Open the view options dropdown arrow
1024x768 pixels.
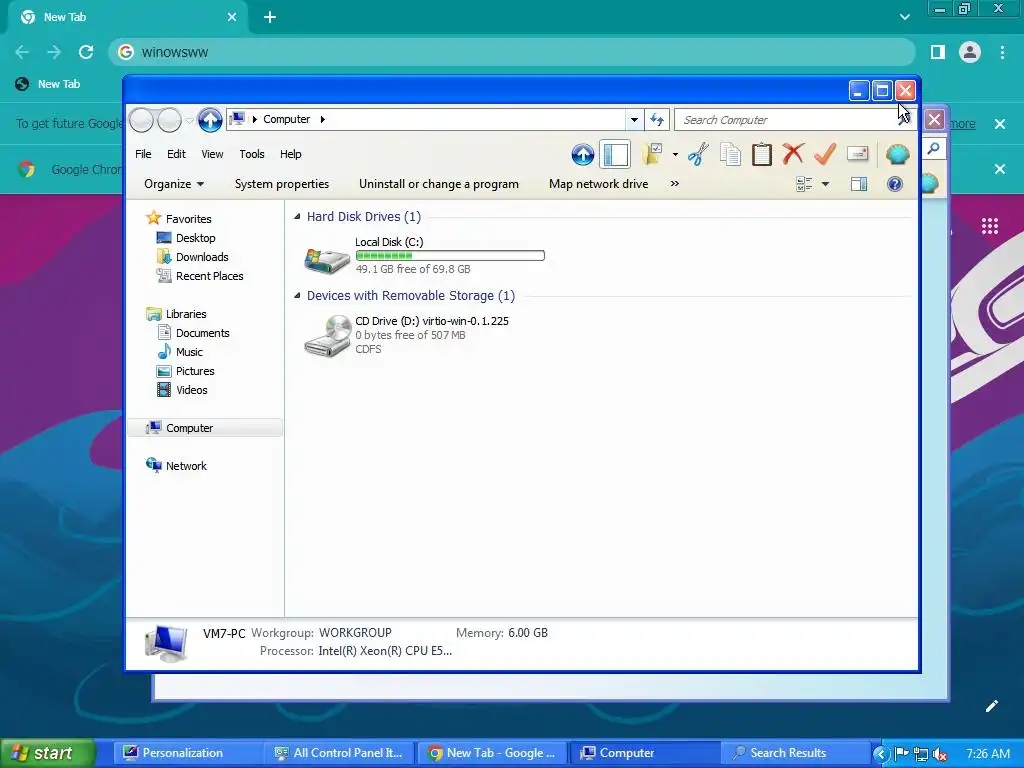(x=825, y=184)
